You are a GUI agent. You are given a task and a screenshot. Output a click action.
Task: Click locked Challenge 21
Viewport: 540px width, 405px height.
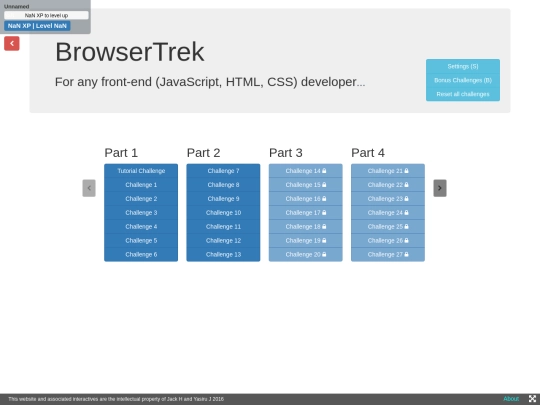pyautogui.click(x=388, y=171)
